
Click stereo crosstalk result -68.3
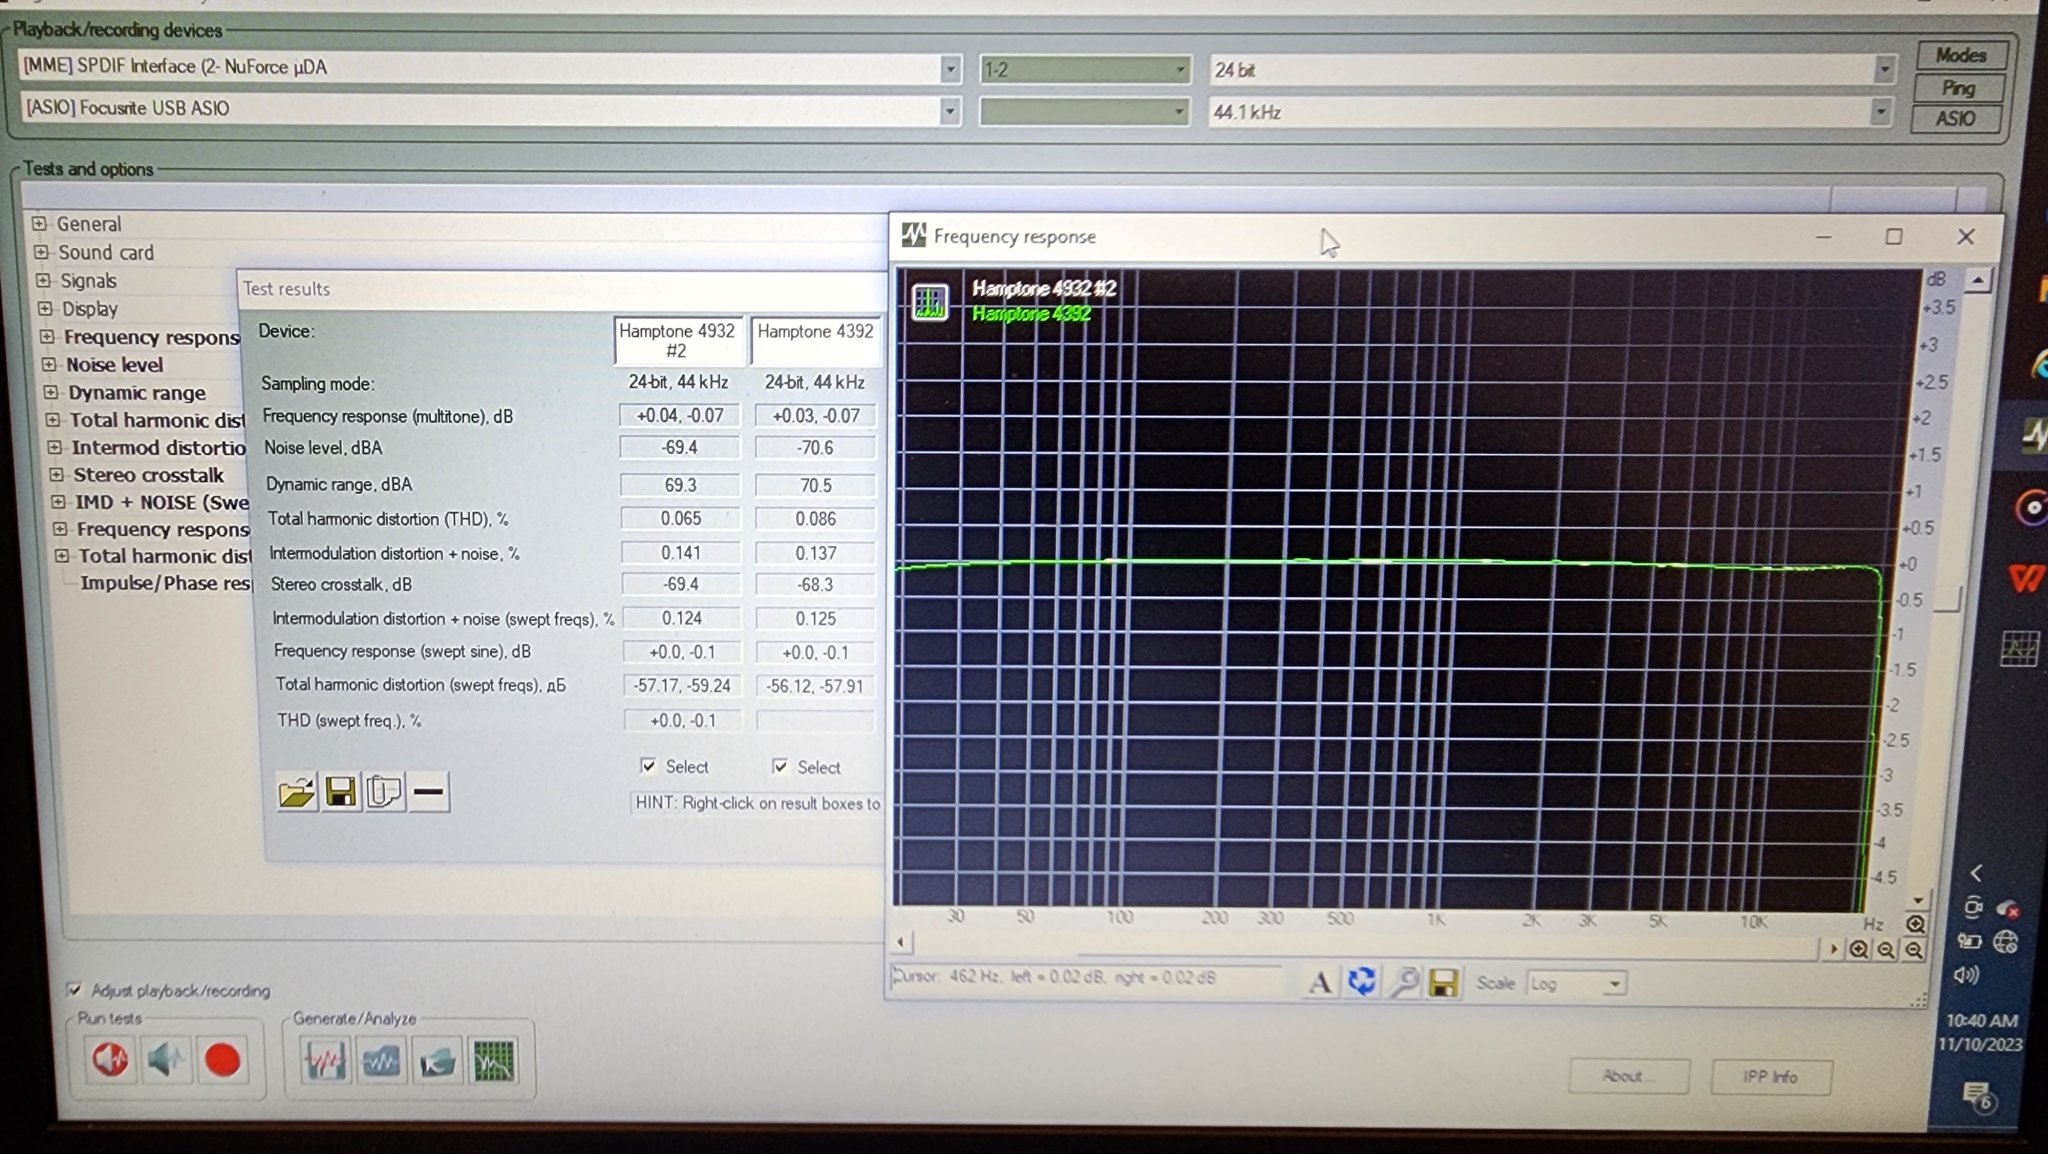(x=816, y=584)
